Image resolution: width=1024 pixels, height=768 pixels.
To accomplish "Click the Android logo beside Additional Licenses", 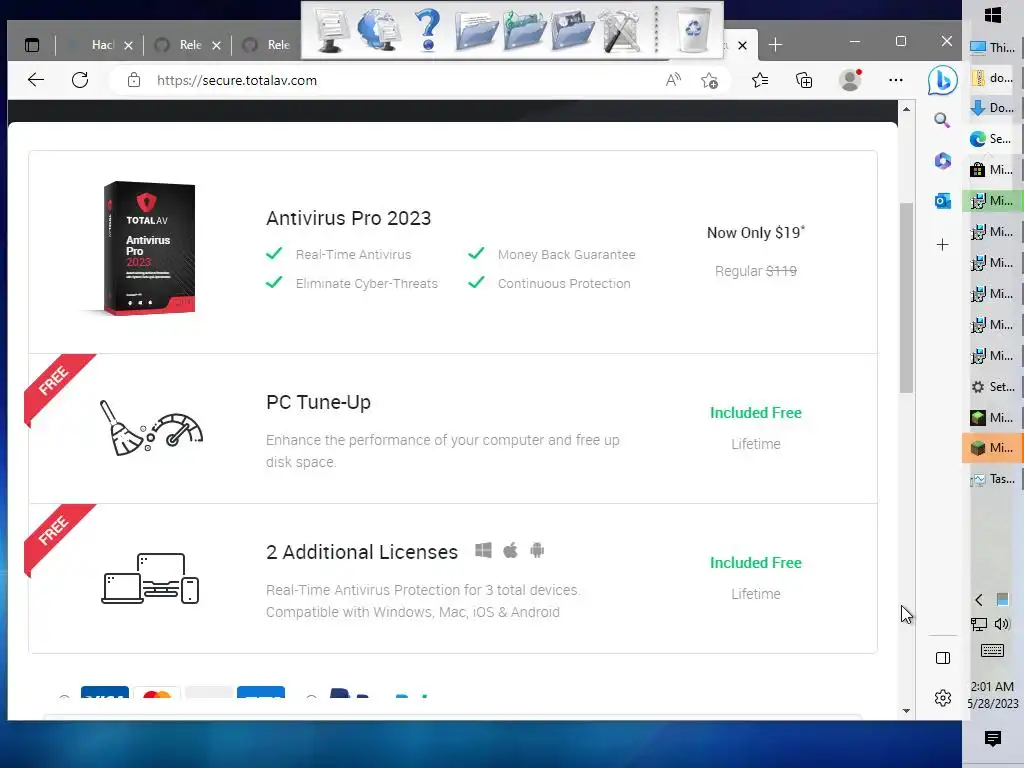I will 537,551.
